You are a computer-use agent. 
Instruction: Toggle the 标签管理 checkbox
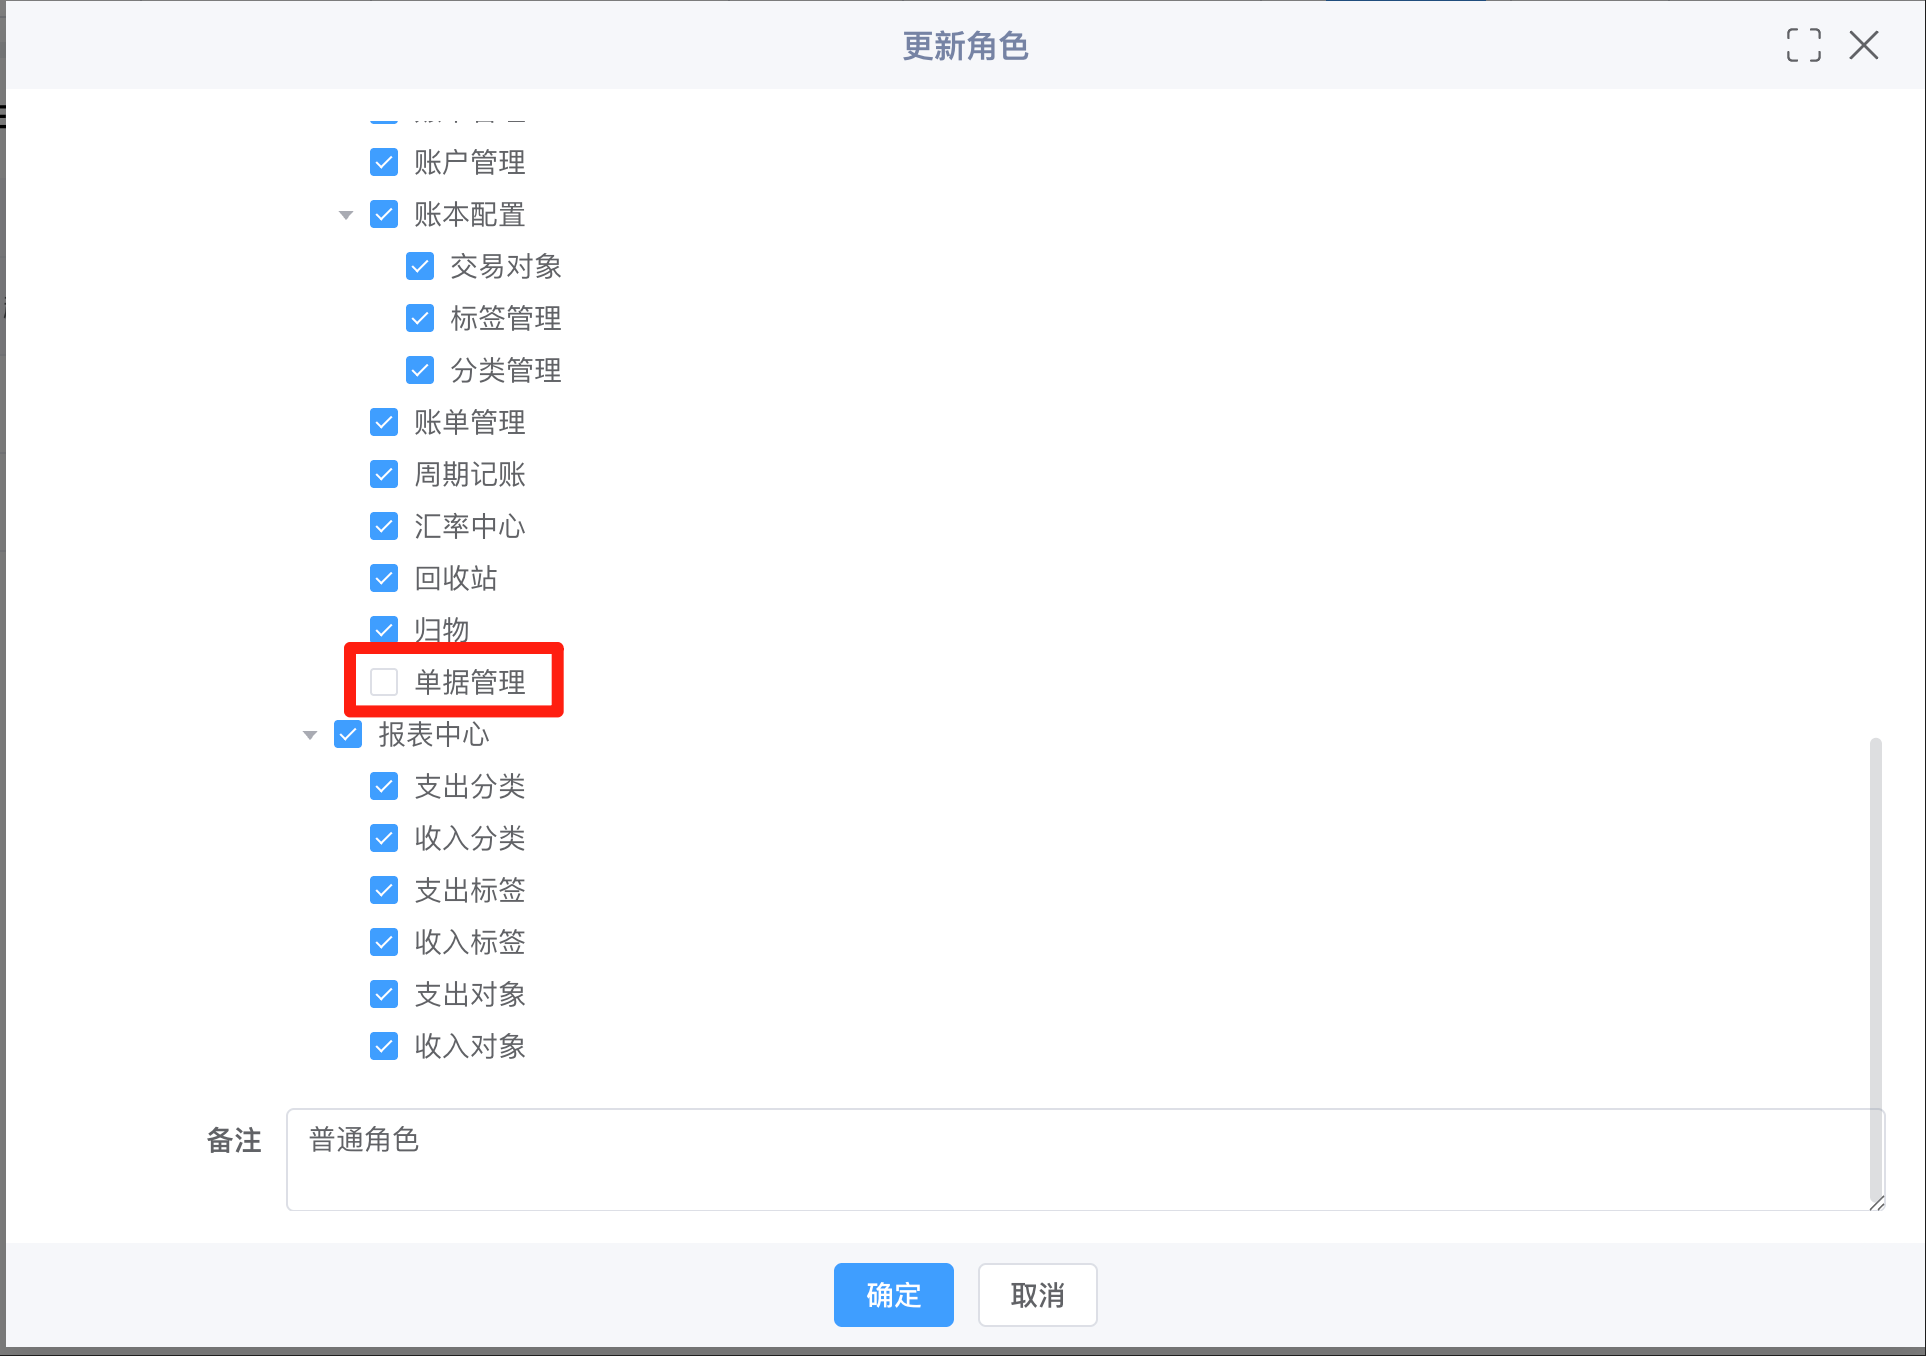pyautogui.click(x=420, y=318)
